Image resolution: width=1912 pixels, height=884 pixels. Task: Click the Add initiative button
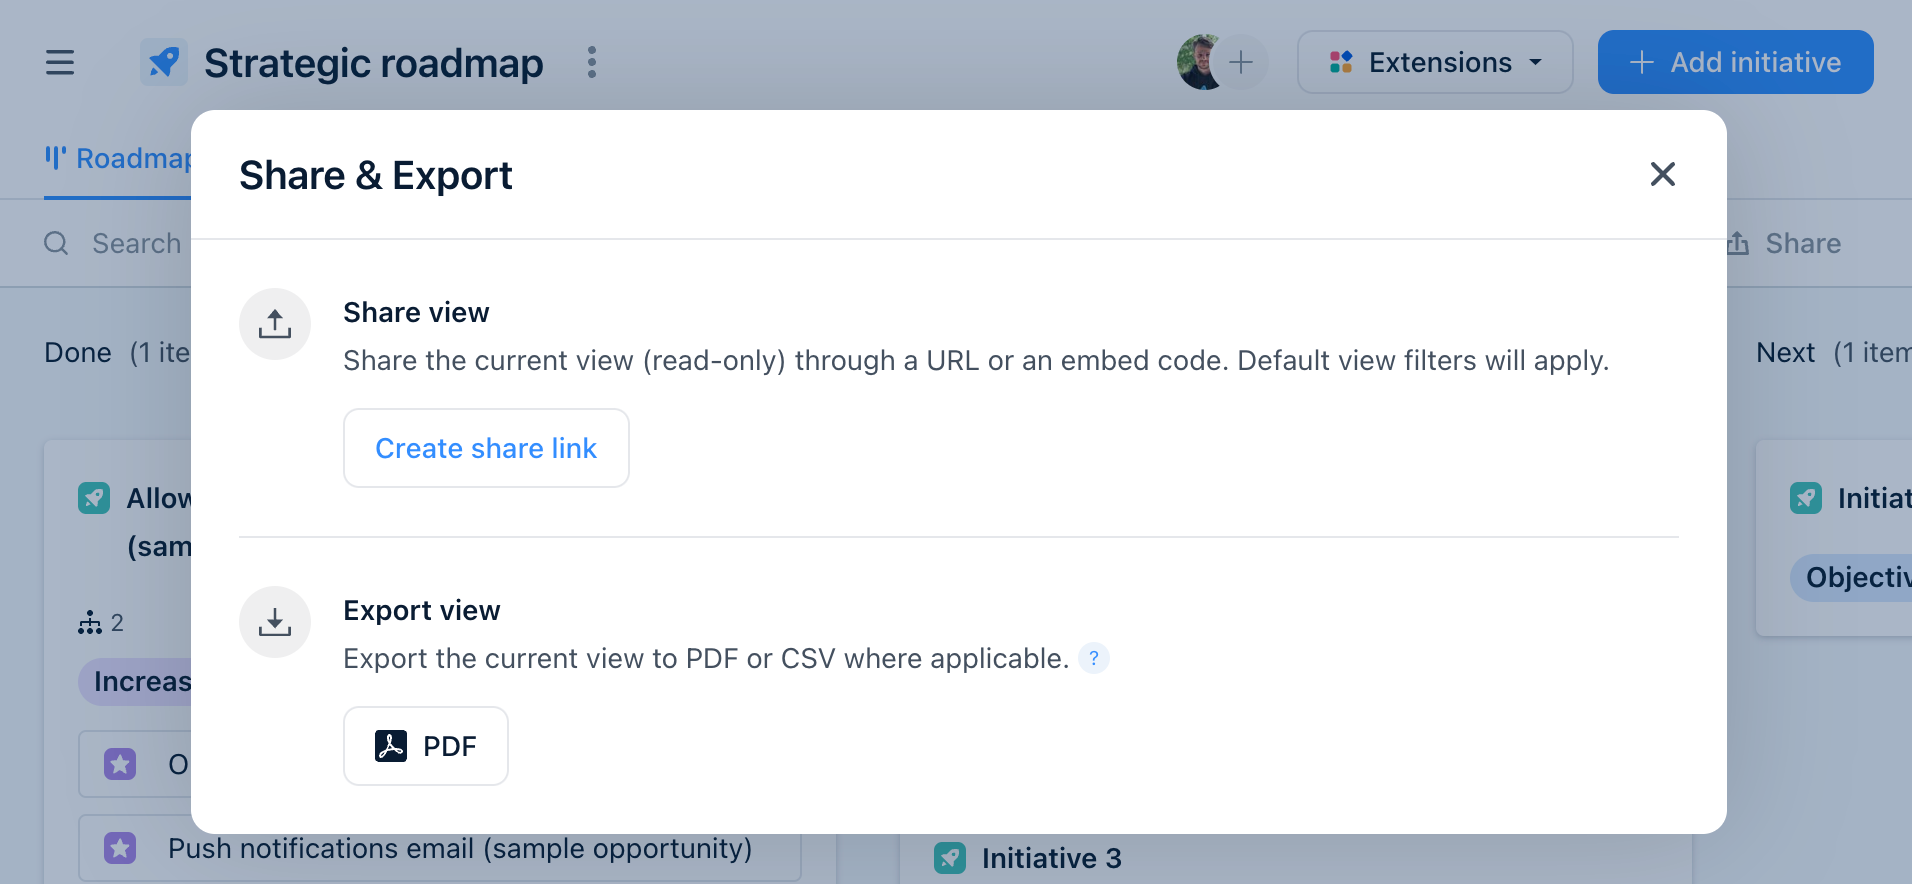(x=1734, y=62)
